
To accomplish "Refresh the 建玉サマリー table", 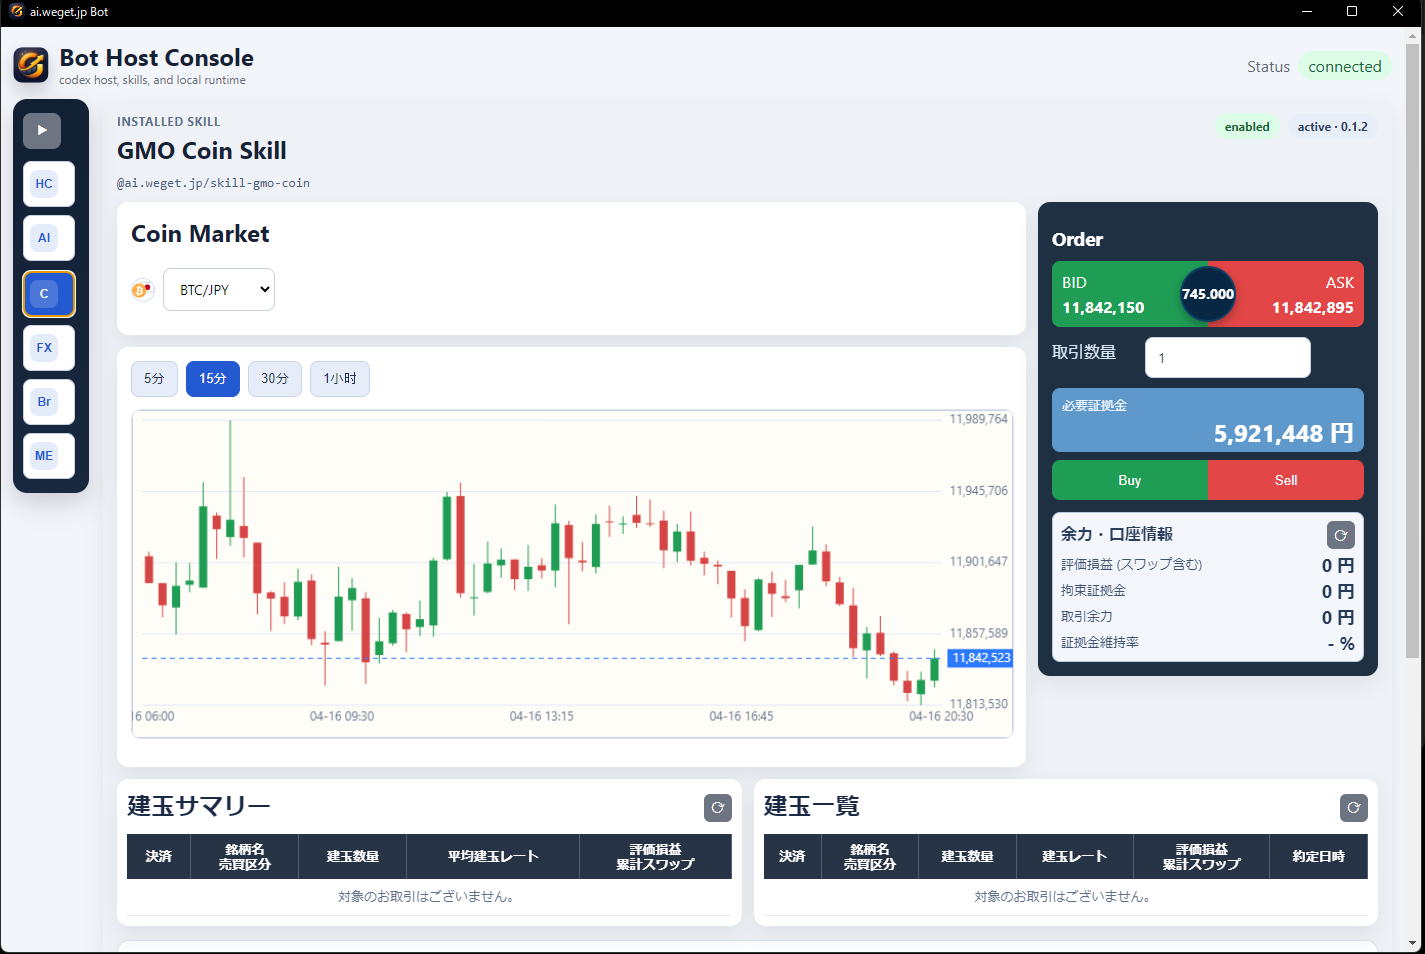I will [x=717, y=808].
